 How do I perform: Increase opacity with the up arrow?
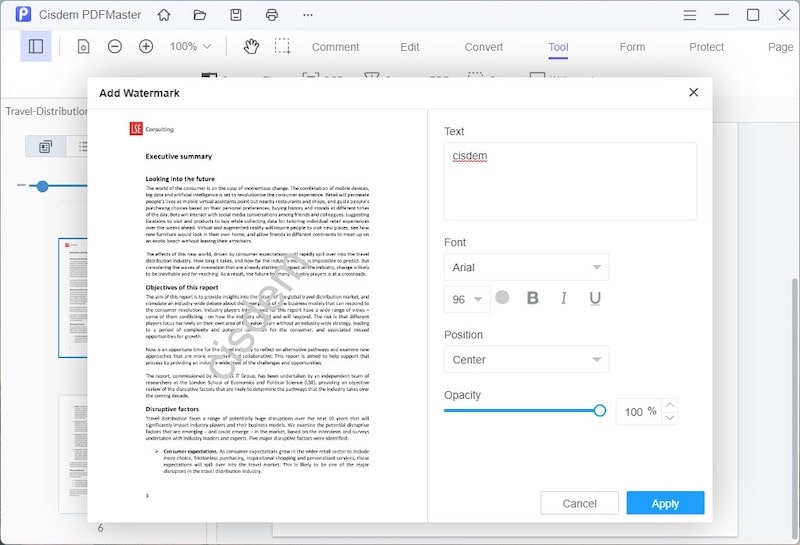pos(669,405)
